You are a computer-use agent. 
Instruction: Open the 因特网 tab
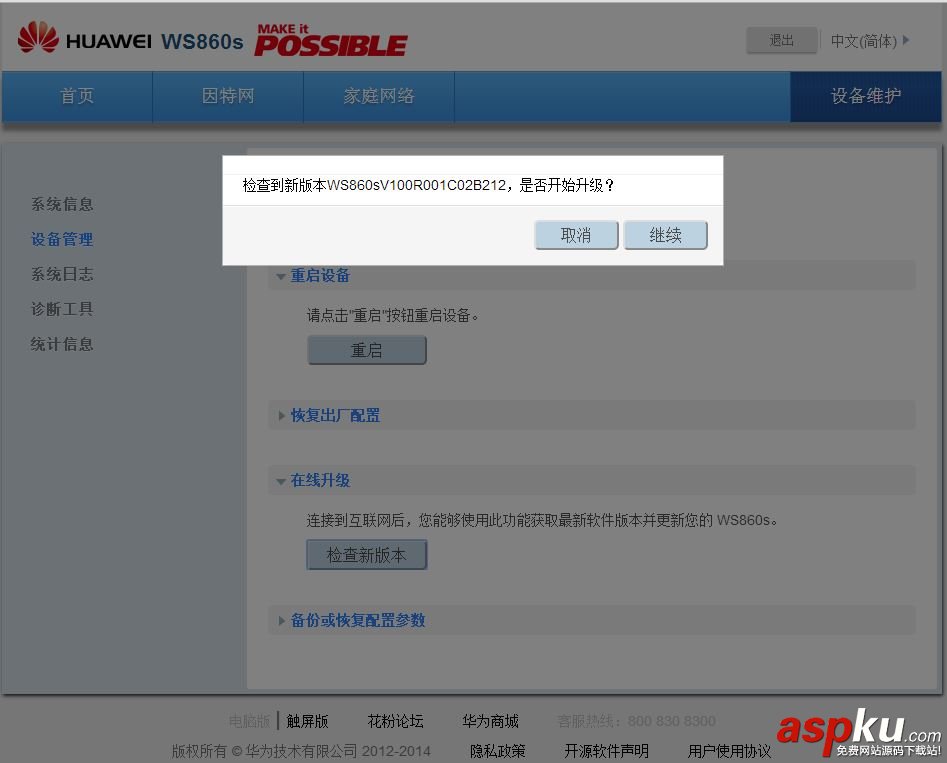click(x=227, y=96)
